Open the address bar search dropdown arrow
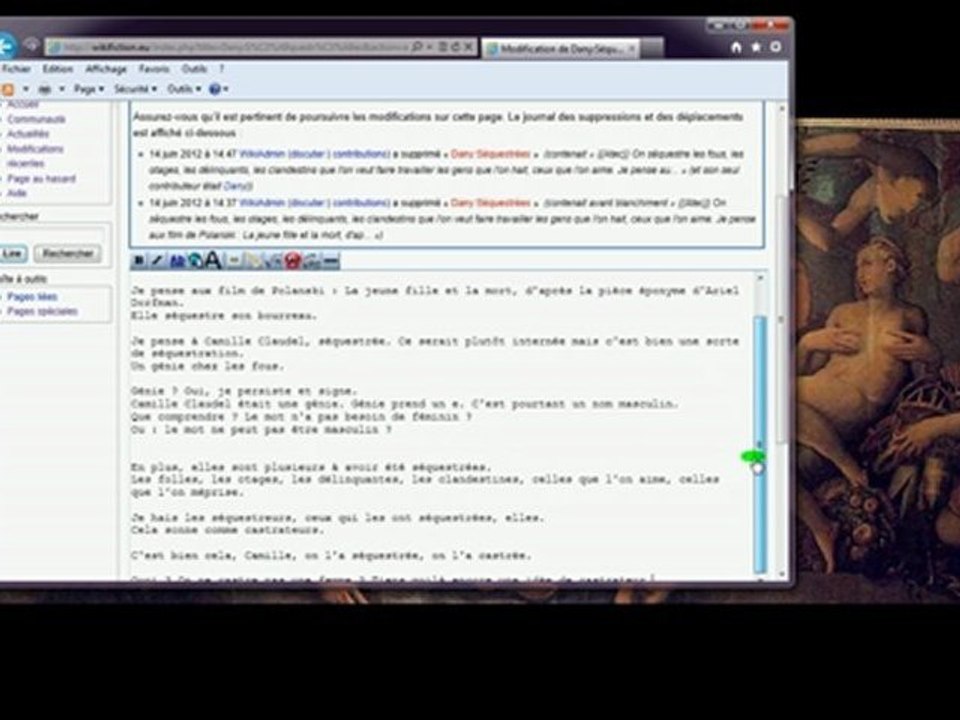 pyautogui.click(x=429, y=47)
